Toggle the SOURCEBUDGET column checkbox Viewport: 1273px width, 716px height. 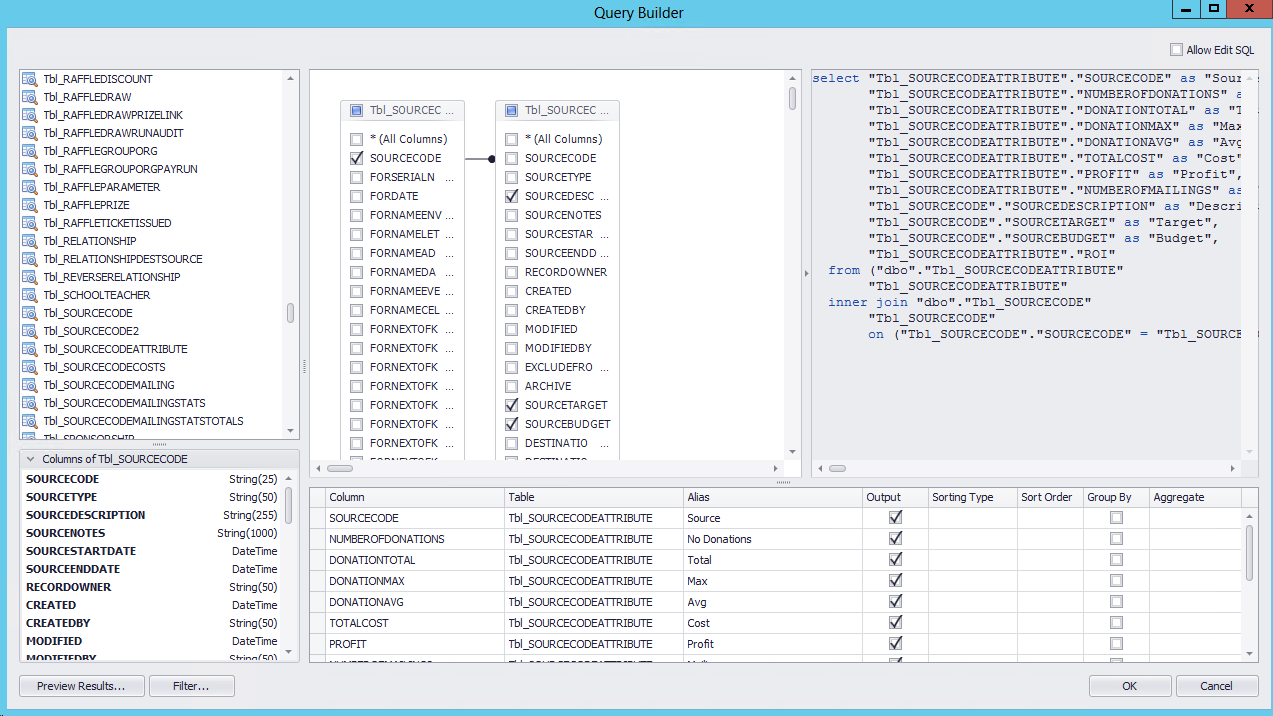(512, 424)
